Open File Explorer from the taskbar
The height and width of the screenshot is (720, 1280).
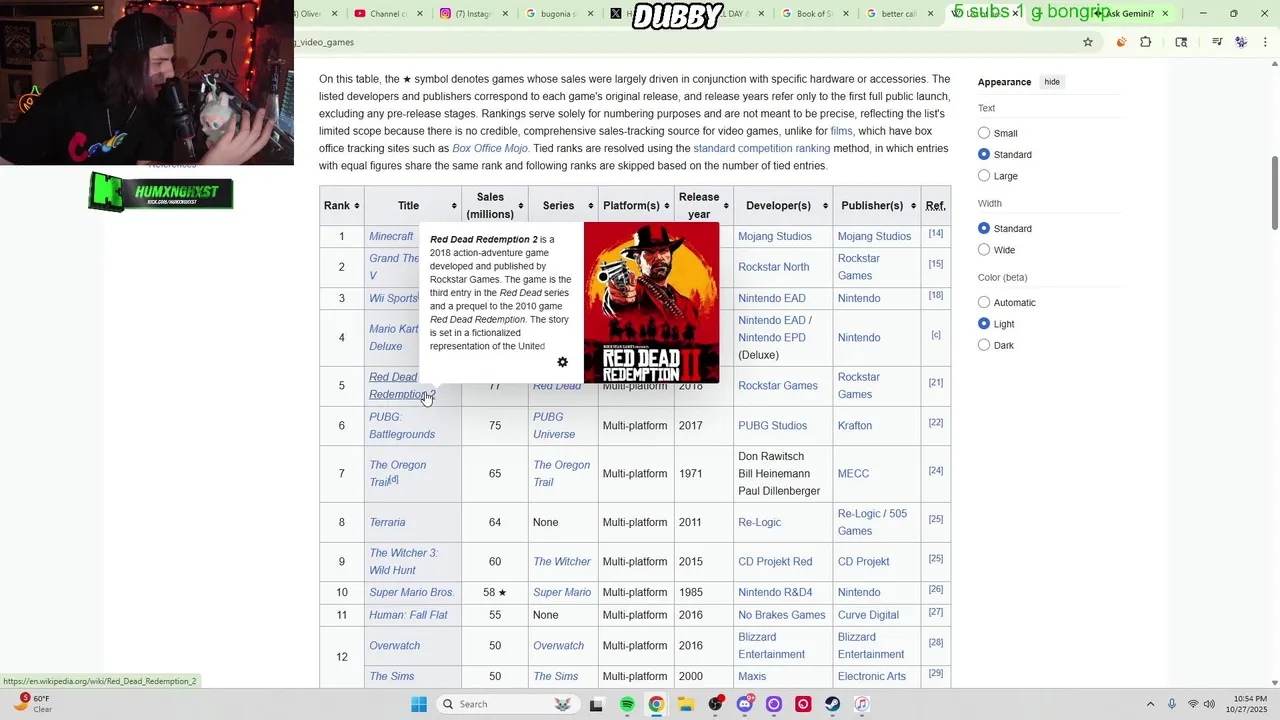(686, 704)
